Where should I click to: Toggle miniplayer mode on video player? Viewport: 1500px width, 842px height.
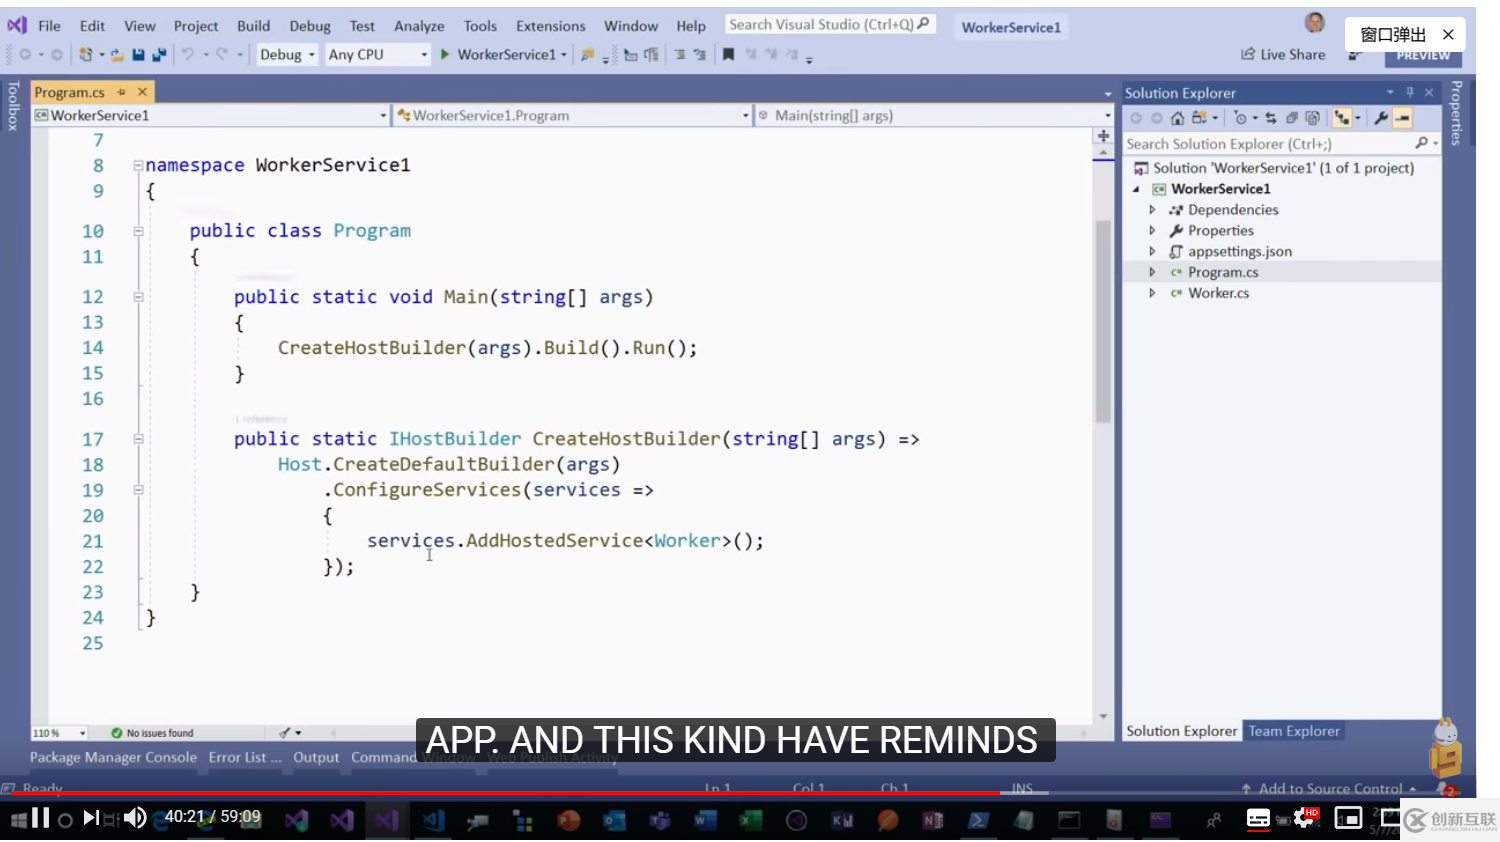(1348, 819)
